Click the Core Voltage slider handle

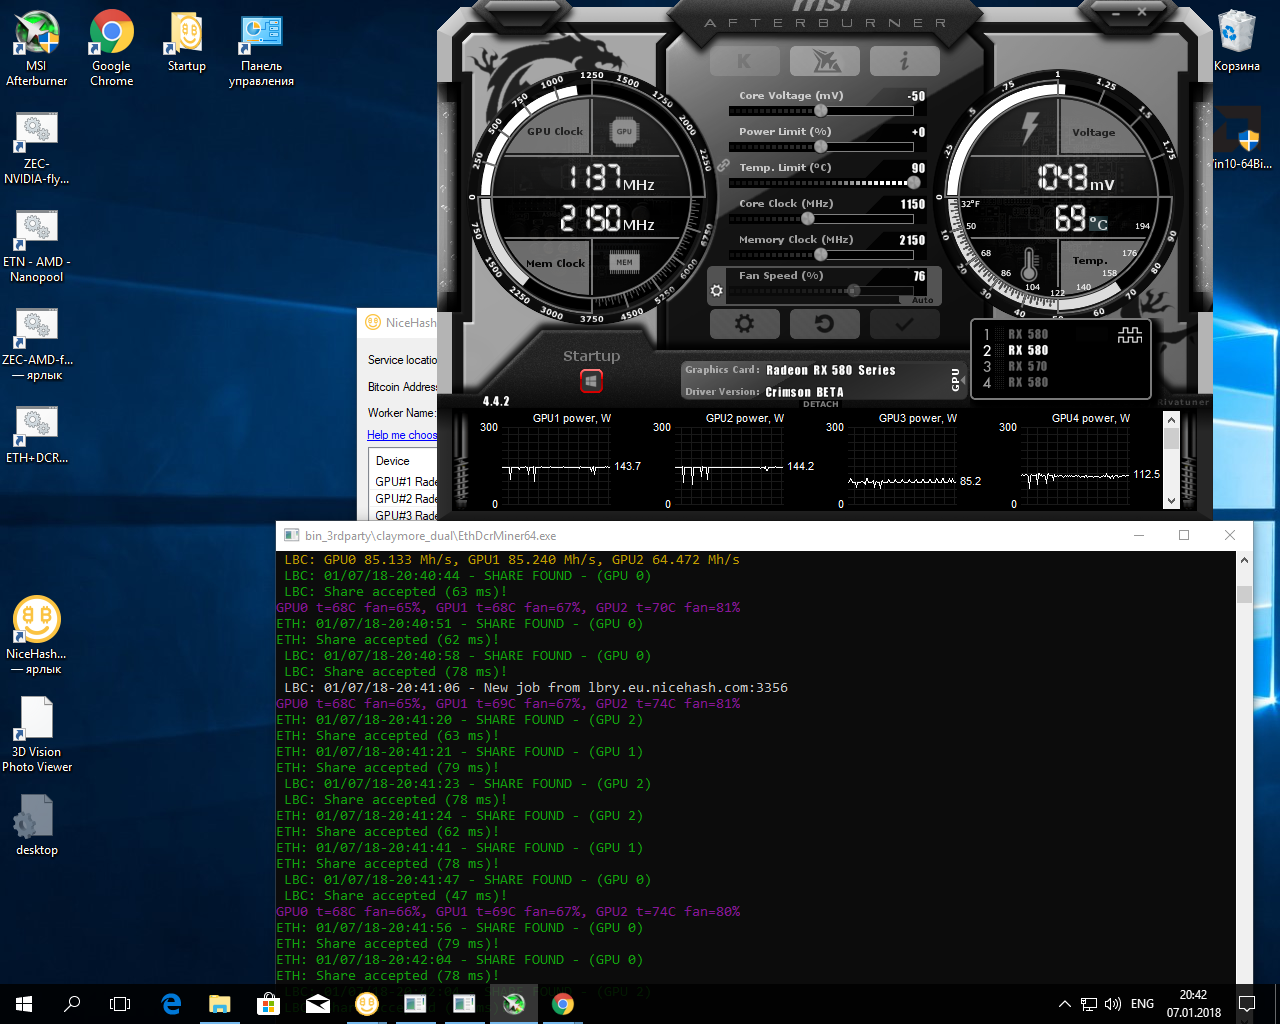pyautogui.click(x=821, y=110)
